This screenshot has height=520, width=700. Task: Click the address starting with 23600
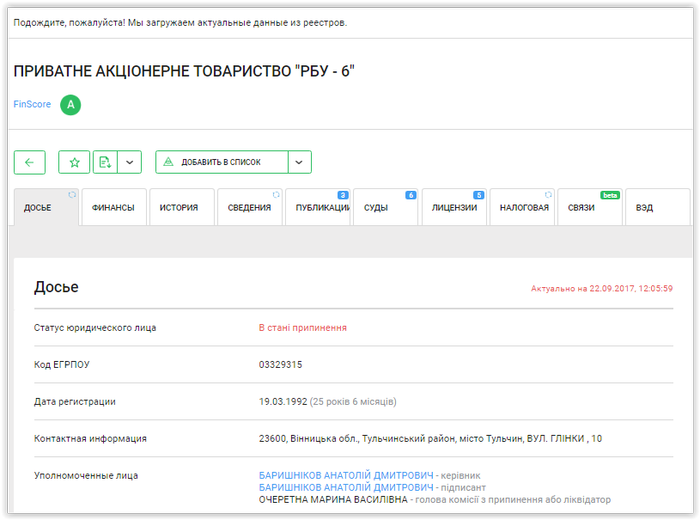pos(430,439)
